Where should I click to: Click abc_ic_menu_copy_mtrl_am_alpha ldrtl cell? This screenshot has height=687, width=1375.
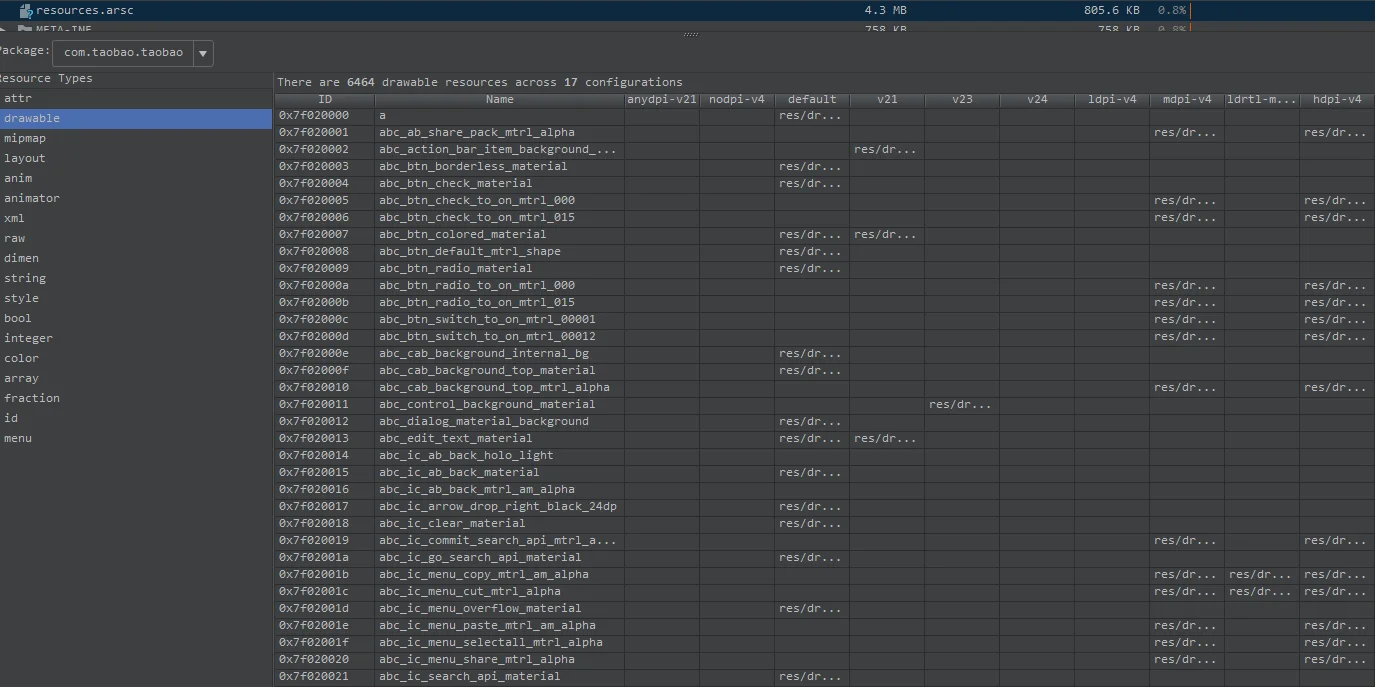1262,574
